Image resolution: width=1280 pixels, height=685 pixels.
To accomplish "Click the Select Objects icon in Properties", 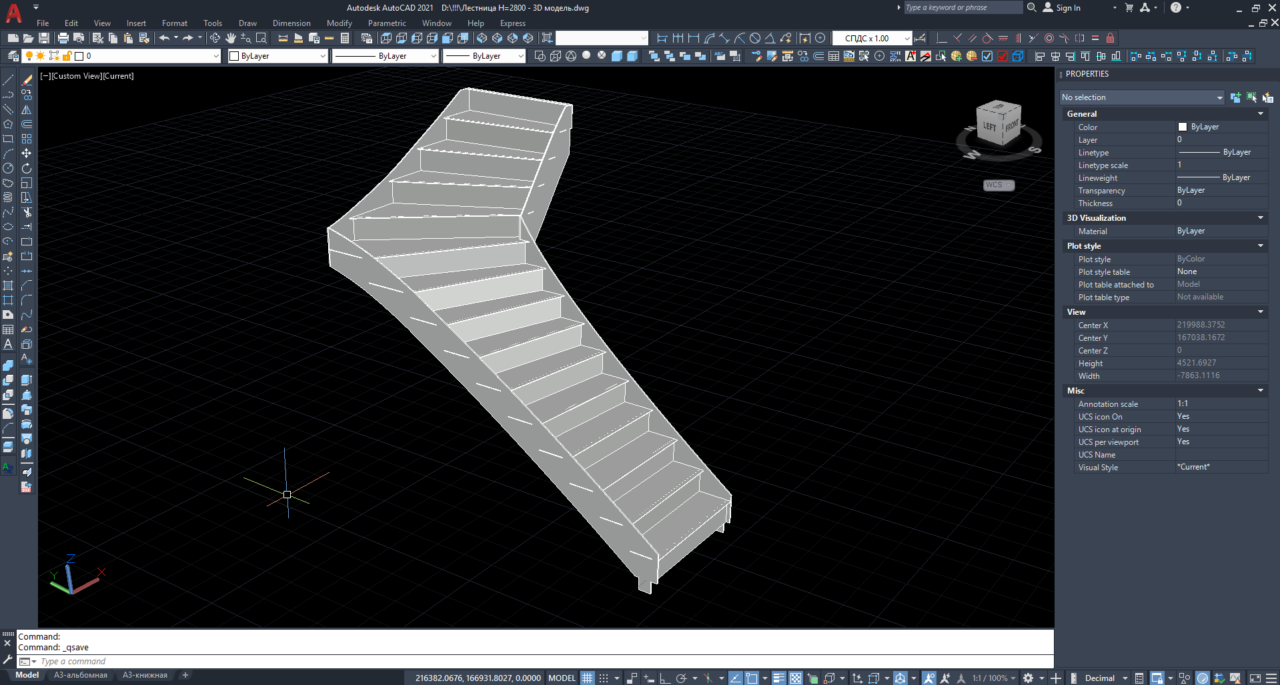I will pos(1252,97).
